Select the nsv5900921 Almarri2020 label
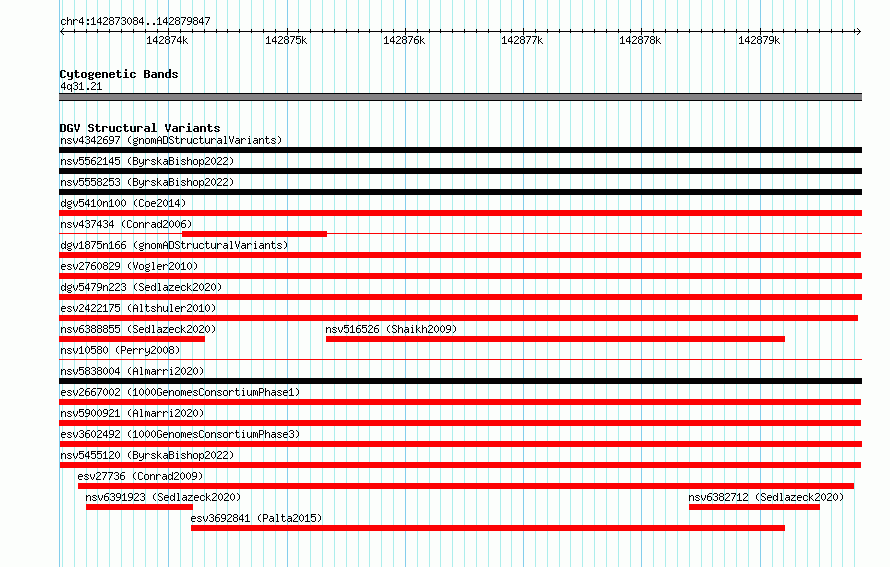Image resolution: width=890 pixels, height=567 pixels. point(132,413)
